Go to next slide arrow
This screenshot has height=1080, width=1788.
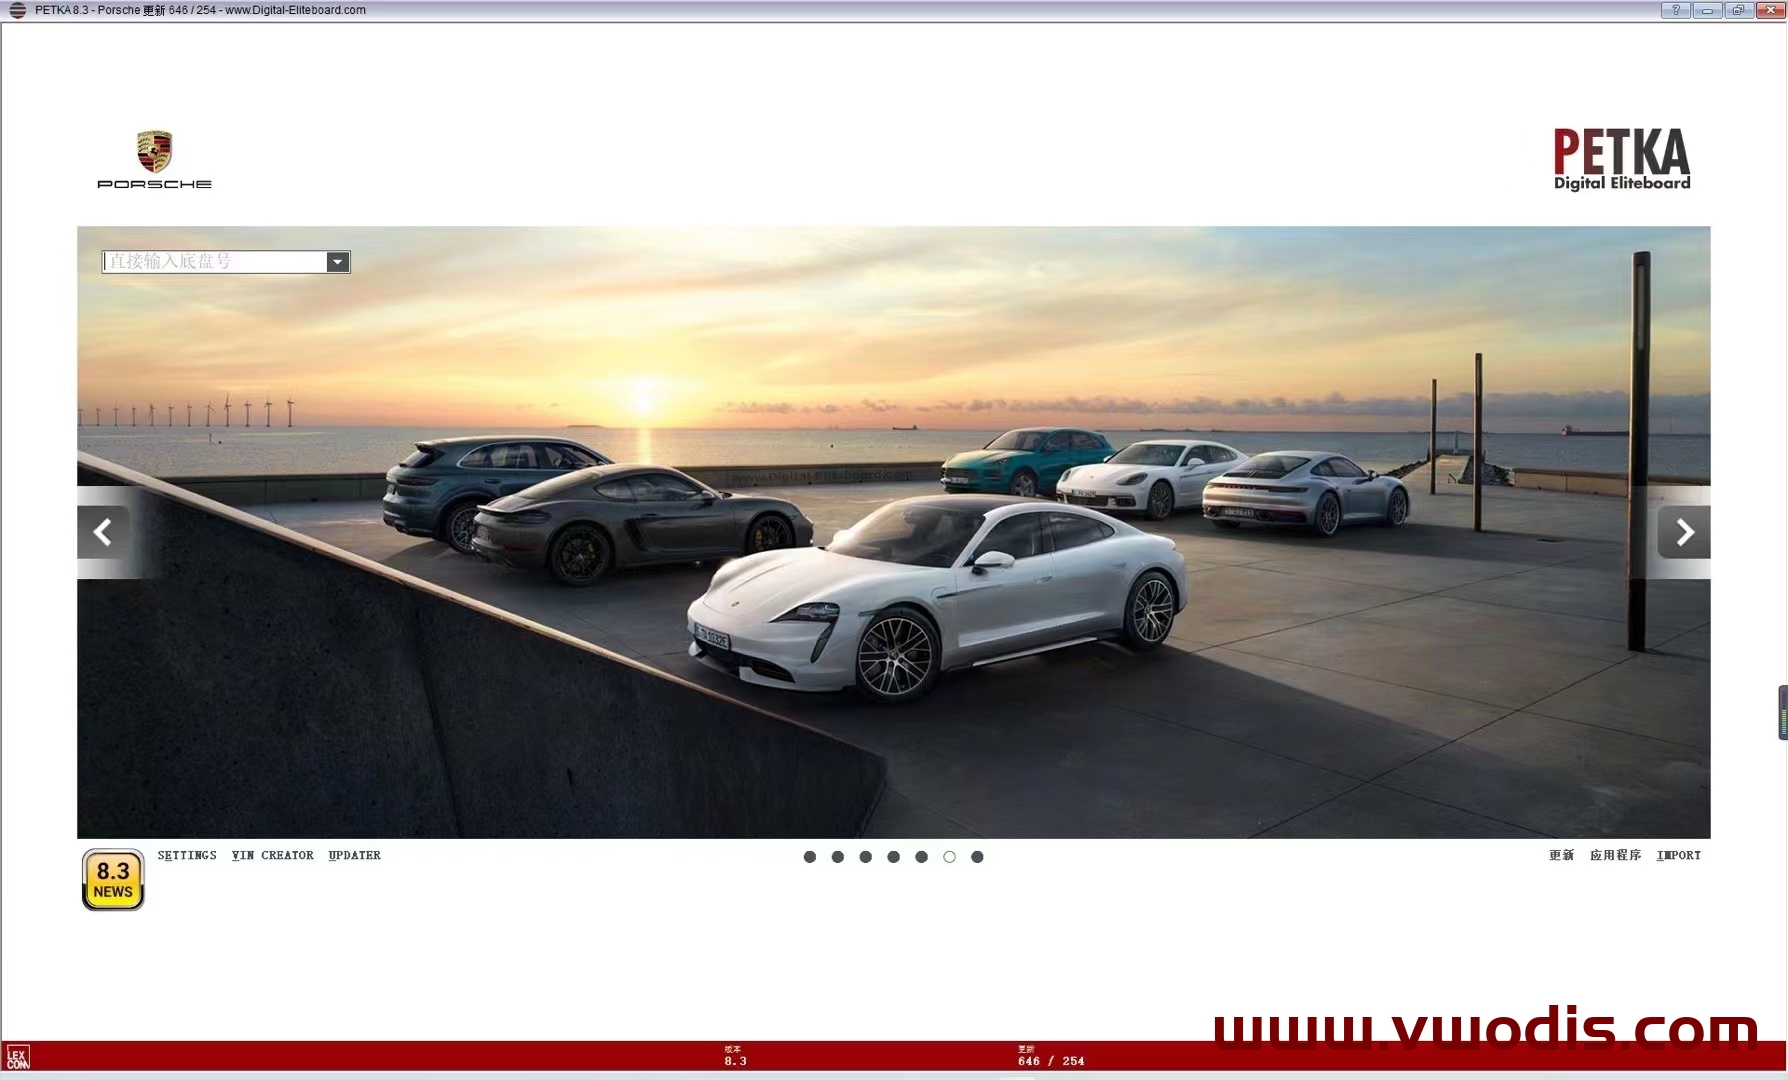pos(1684,532)
